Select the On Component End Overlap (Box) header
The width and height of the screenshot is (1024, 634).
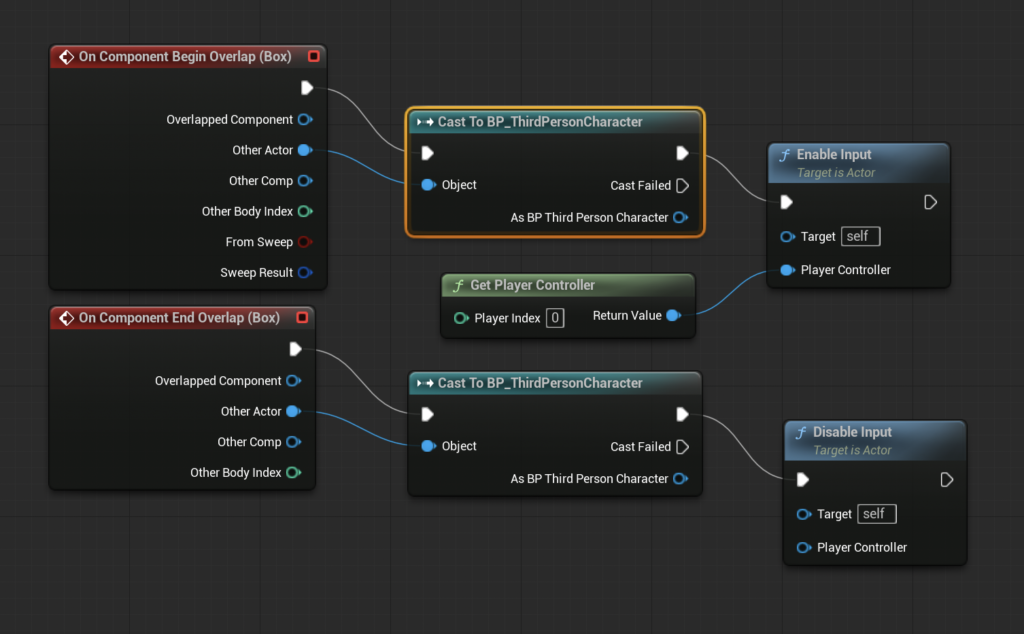(x=179, y=318)
